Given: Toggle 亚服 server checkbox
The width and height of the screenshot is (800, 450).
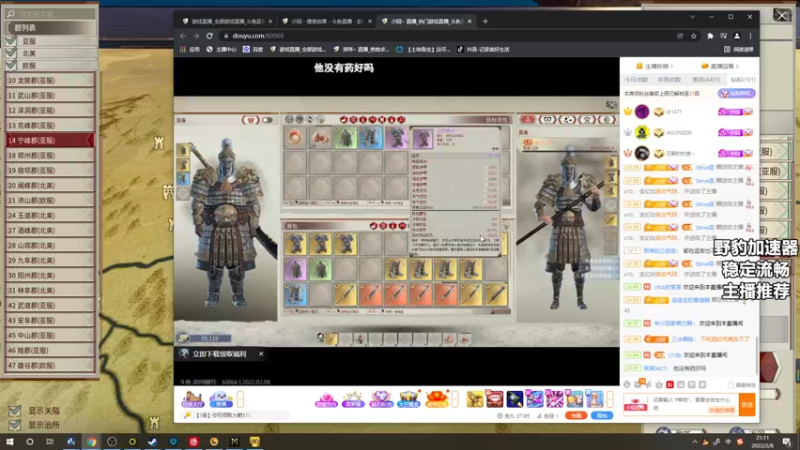Looking at the screenshot, I should tap(11, 41).
